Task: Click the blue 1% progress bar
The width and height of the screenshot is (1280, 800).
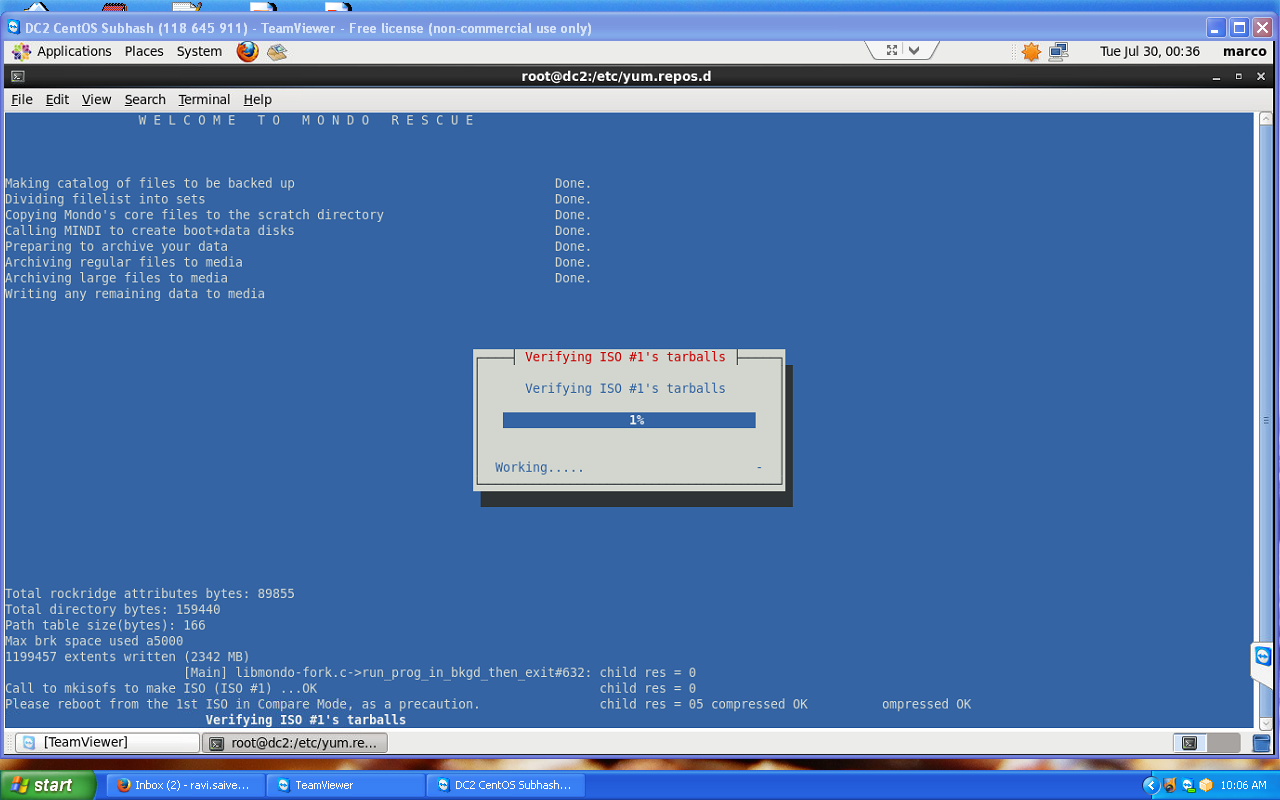Action: pyautogui.click(x=629, y=420)
